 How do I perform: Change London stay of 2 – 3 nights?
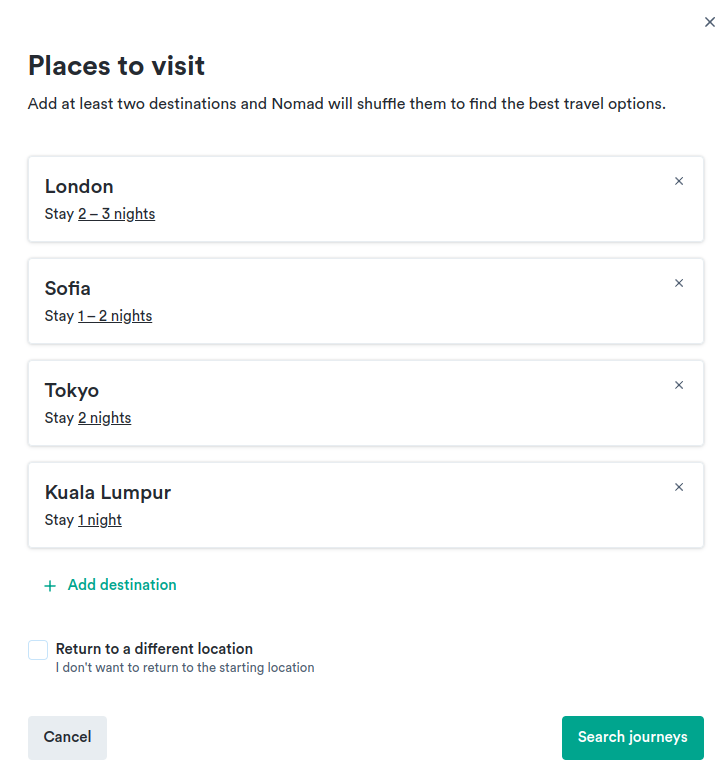click(116, 214)
